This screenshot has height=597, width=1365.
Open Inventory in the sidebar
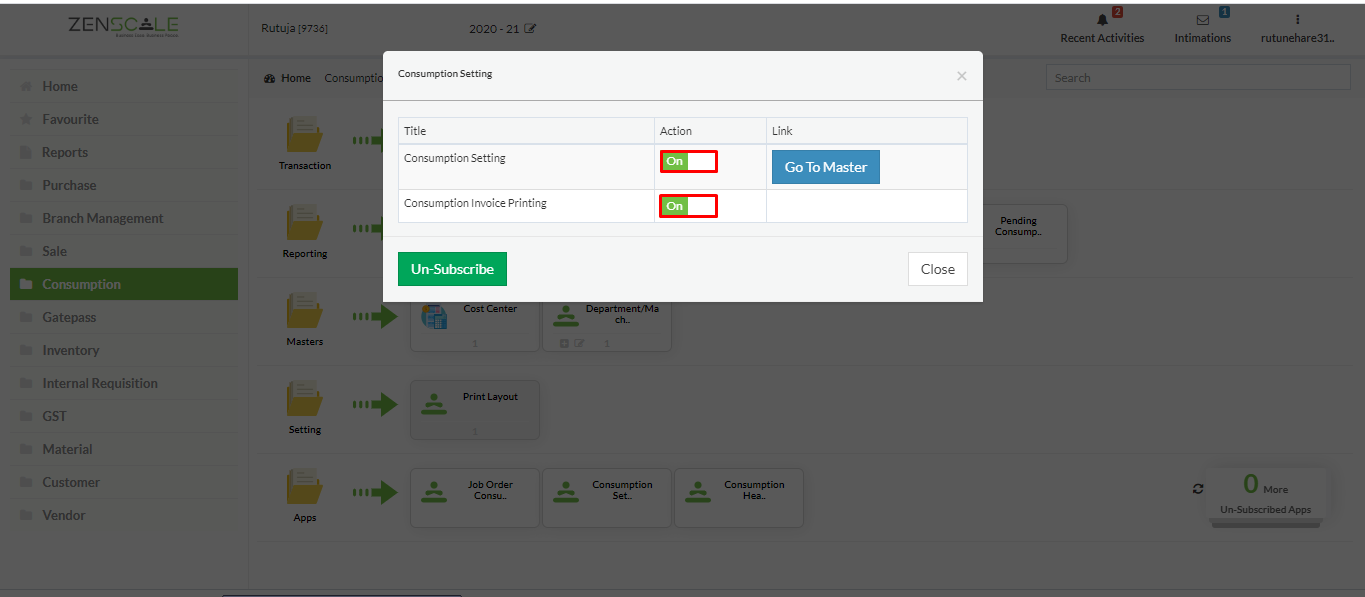click(x=124, y=350)
